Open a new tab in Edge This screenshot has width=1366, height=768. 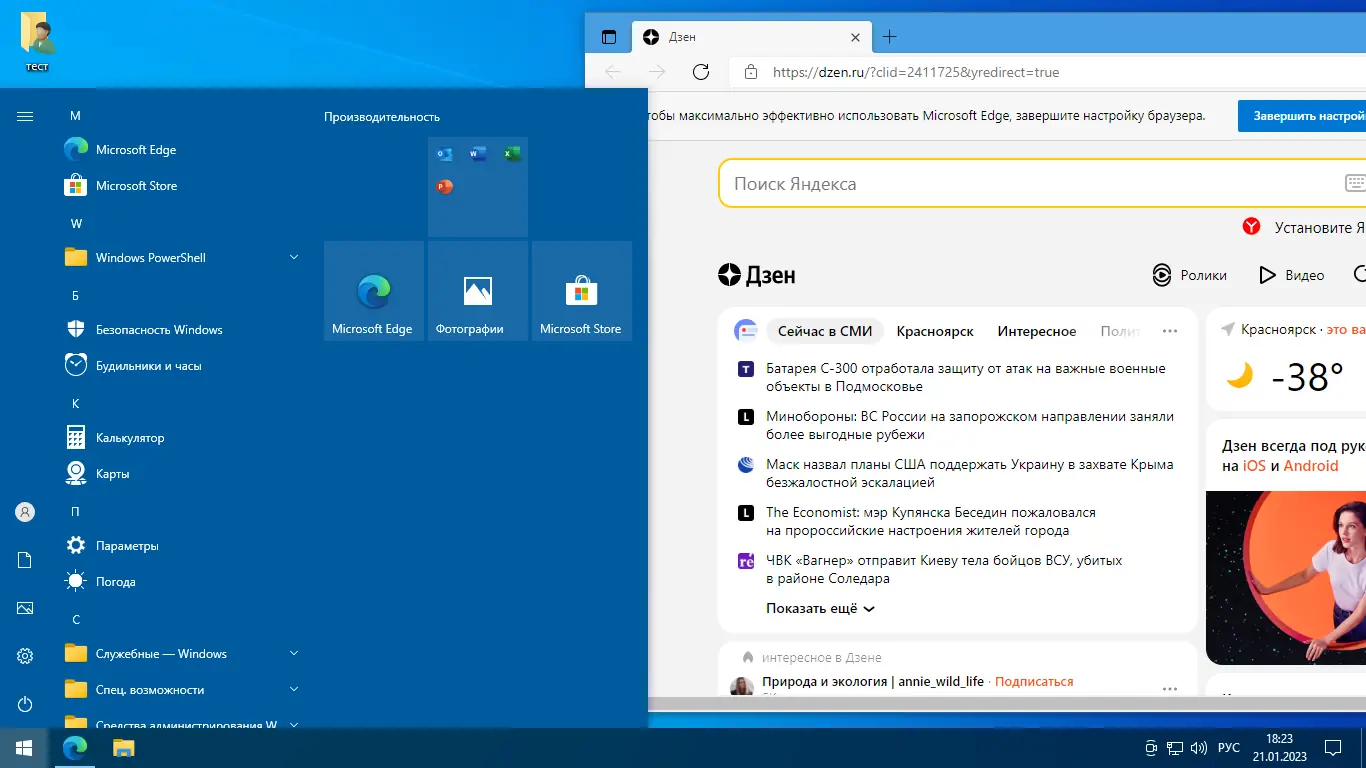pyautogui.click(x=889, y=37)
